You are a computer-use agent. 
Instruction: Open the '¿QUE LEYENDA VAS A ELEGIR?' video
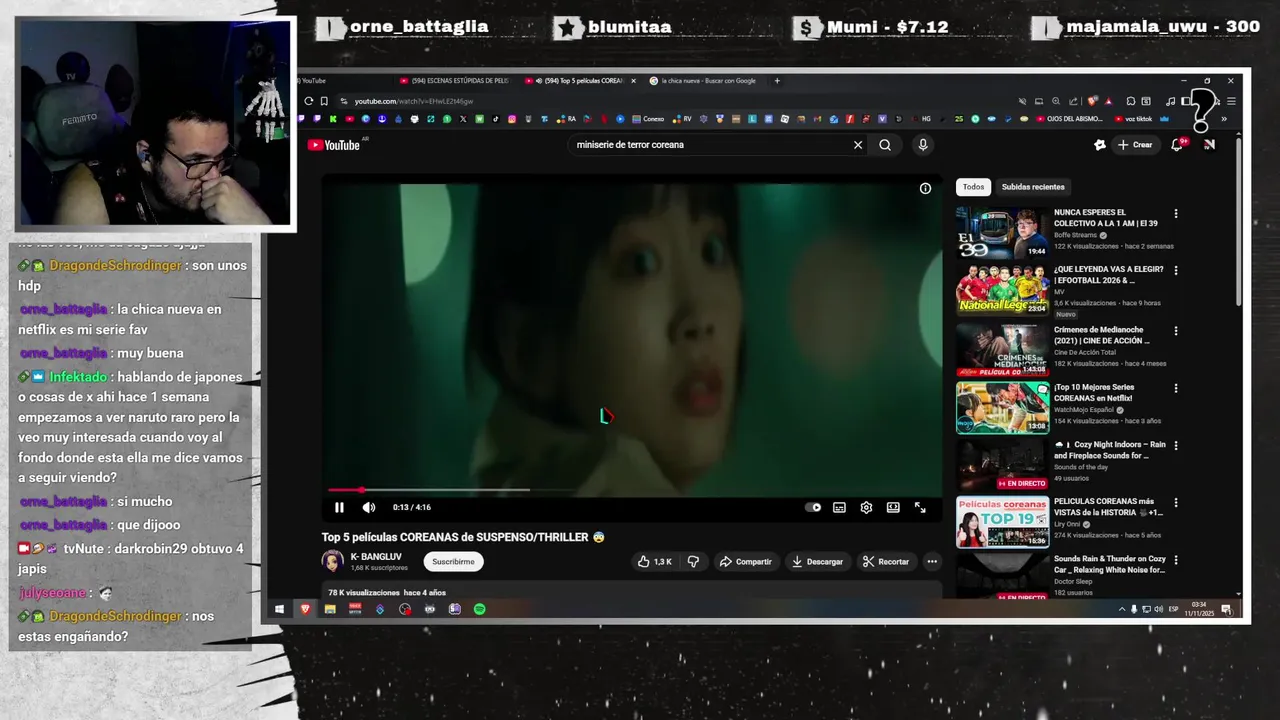click(1002, 291)
